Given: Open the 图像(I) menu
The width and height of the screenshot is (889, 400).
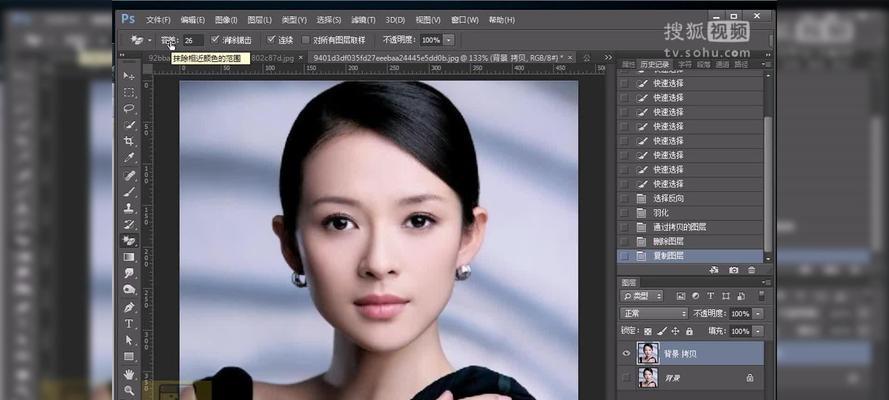Looking at the screenshot, I should [x=226, y=20].
